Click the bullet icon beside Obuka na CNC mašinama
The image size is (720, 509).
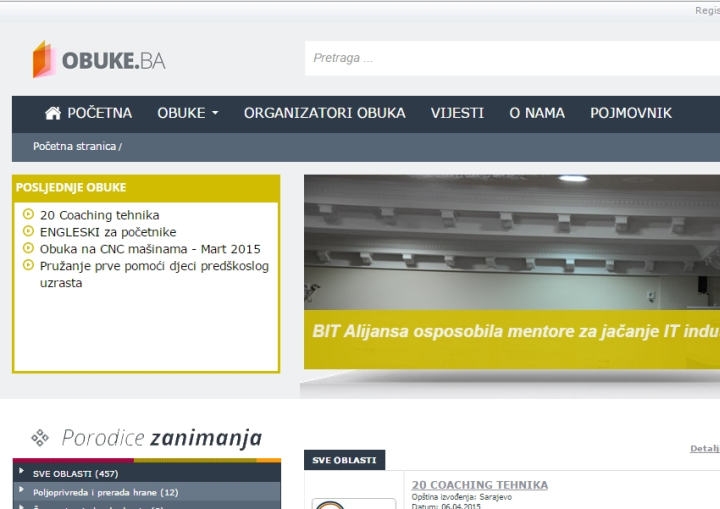(28, 248)
